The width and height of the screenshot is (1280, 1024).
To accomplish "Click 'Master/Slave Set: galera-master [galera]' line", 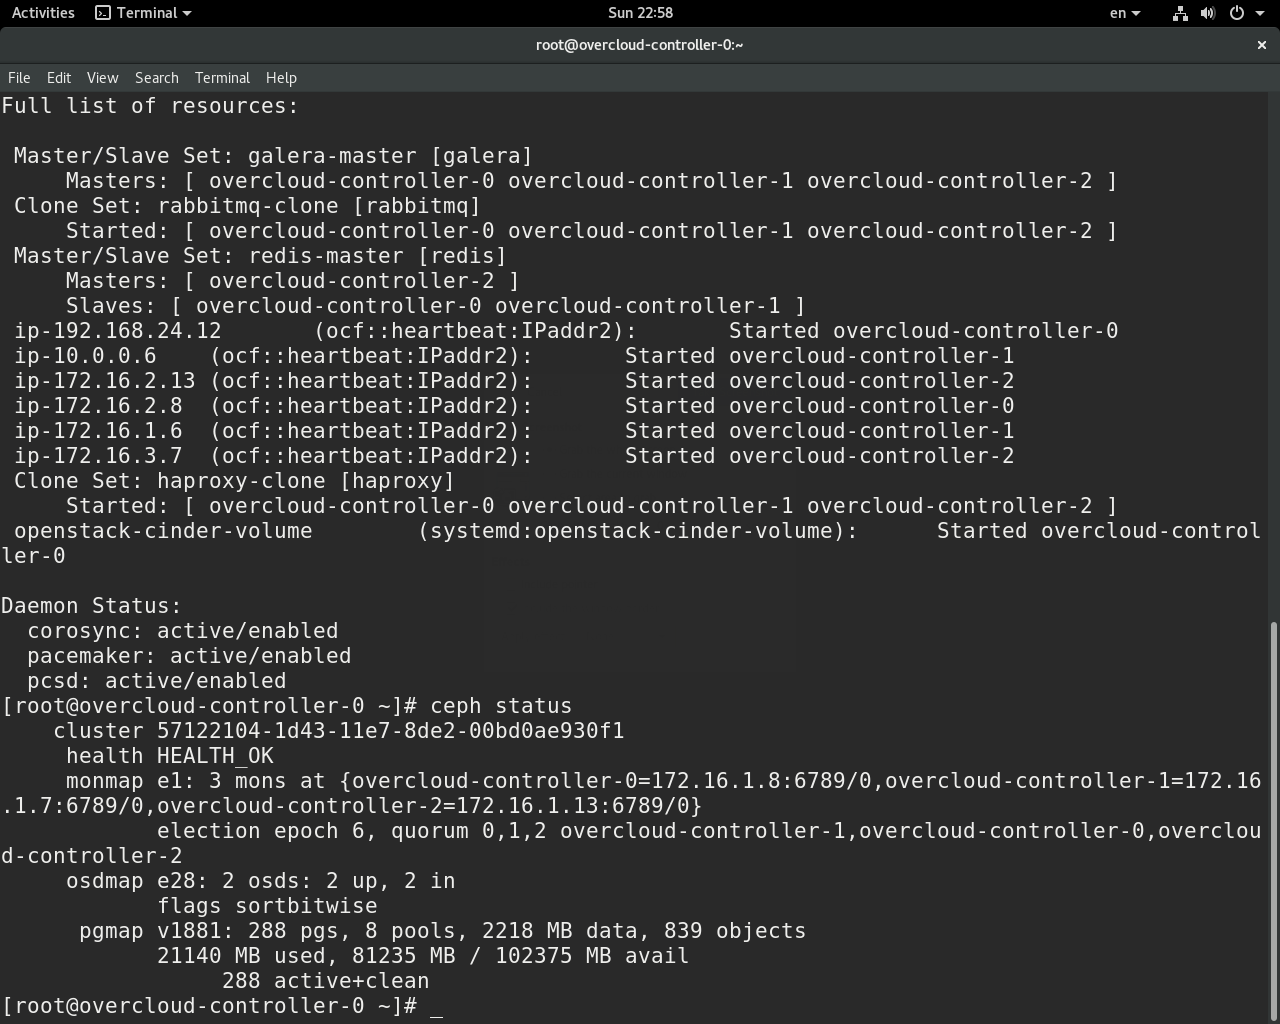I will coord(273,156).
